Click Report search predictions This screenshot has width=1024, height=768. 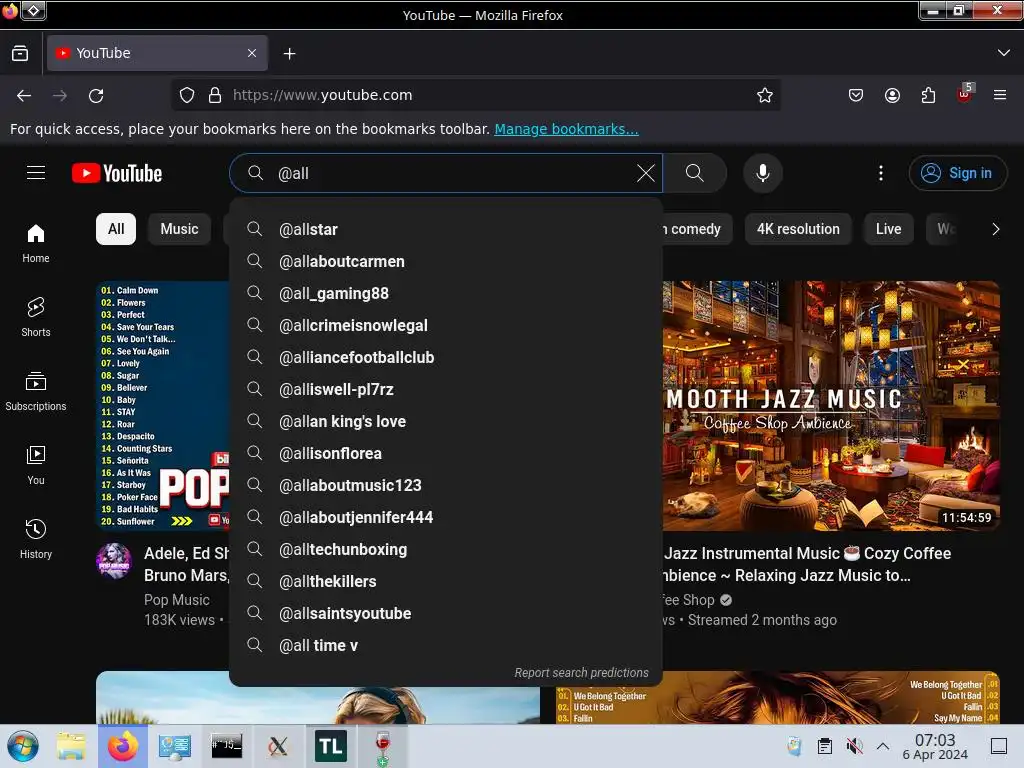pos(581,673)
